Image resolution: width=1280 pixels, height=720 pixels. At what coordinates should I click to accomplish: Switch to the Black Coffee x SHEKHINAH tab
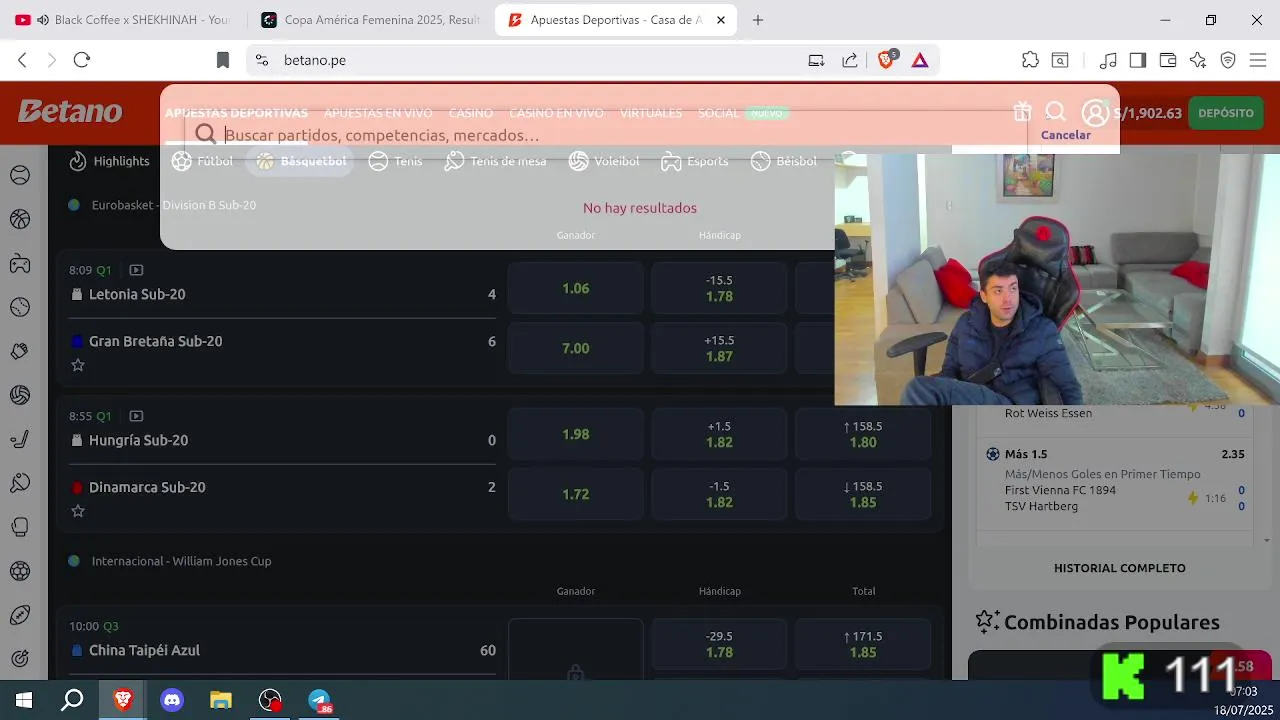pos(122,20)
